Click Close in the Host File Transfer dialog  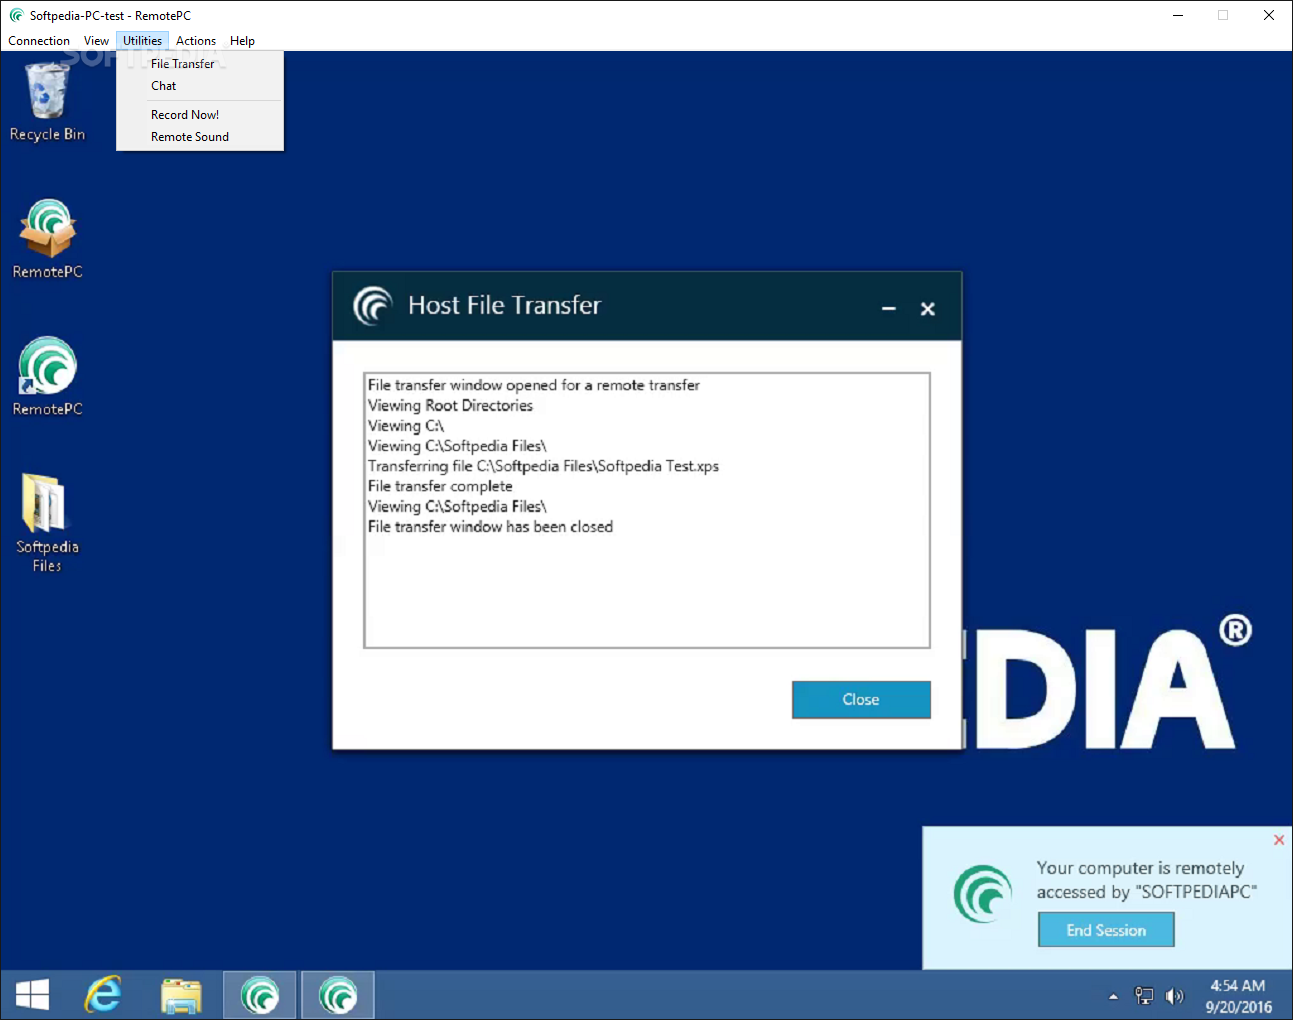[x=861, y=700]
